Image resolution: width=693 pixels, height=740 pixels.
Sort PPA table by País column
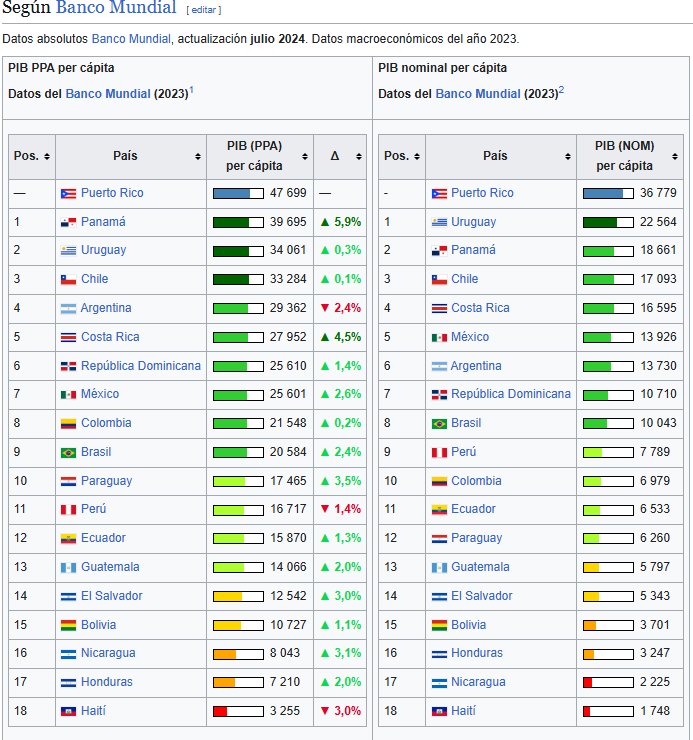click(198, 156)
